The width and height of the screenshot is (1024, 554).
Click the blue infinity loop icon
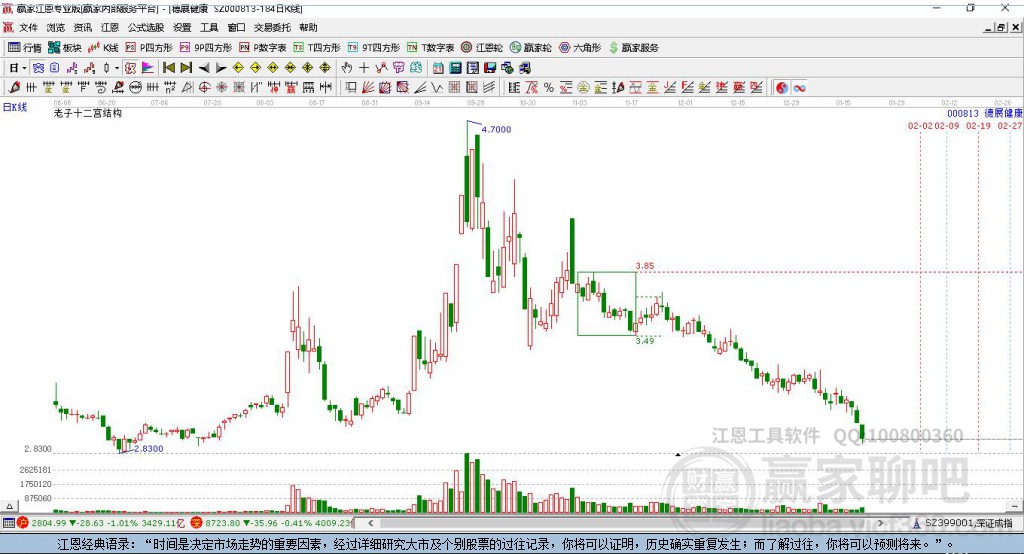point(799,88)
